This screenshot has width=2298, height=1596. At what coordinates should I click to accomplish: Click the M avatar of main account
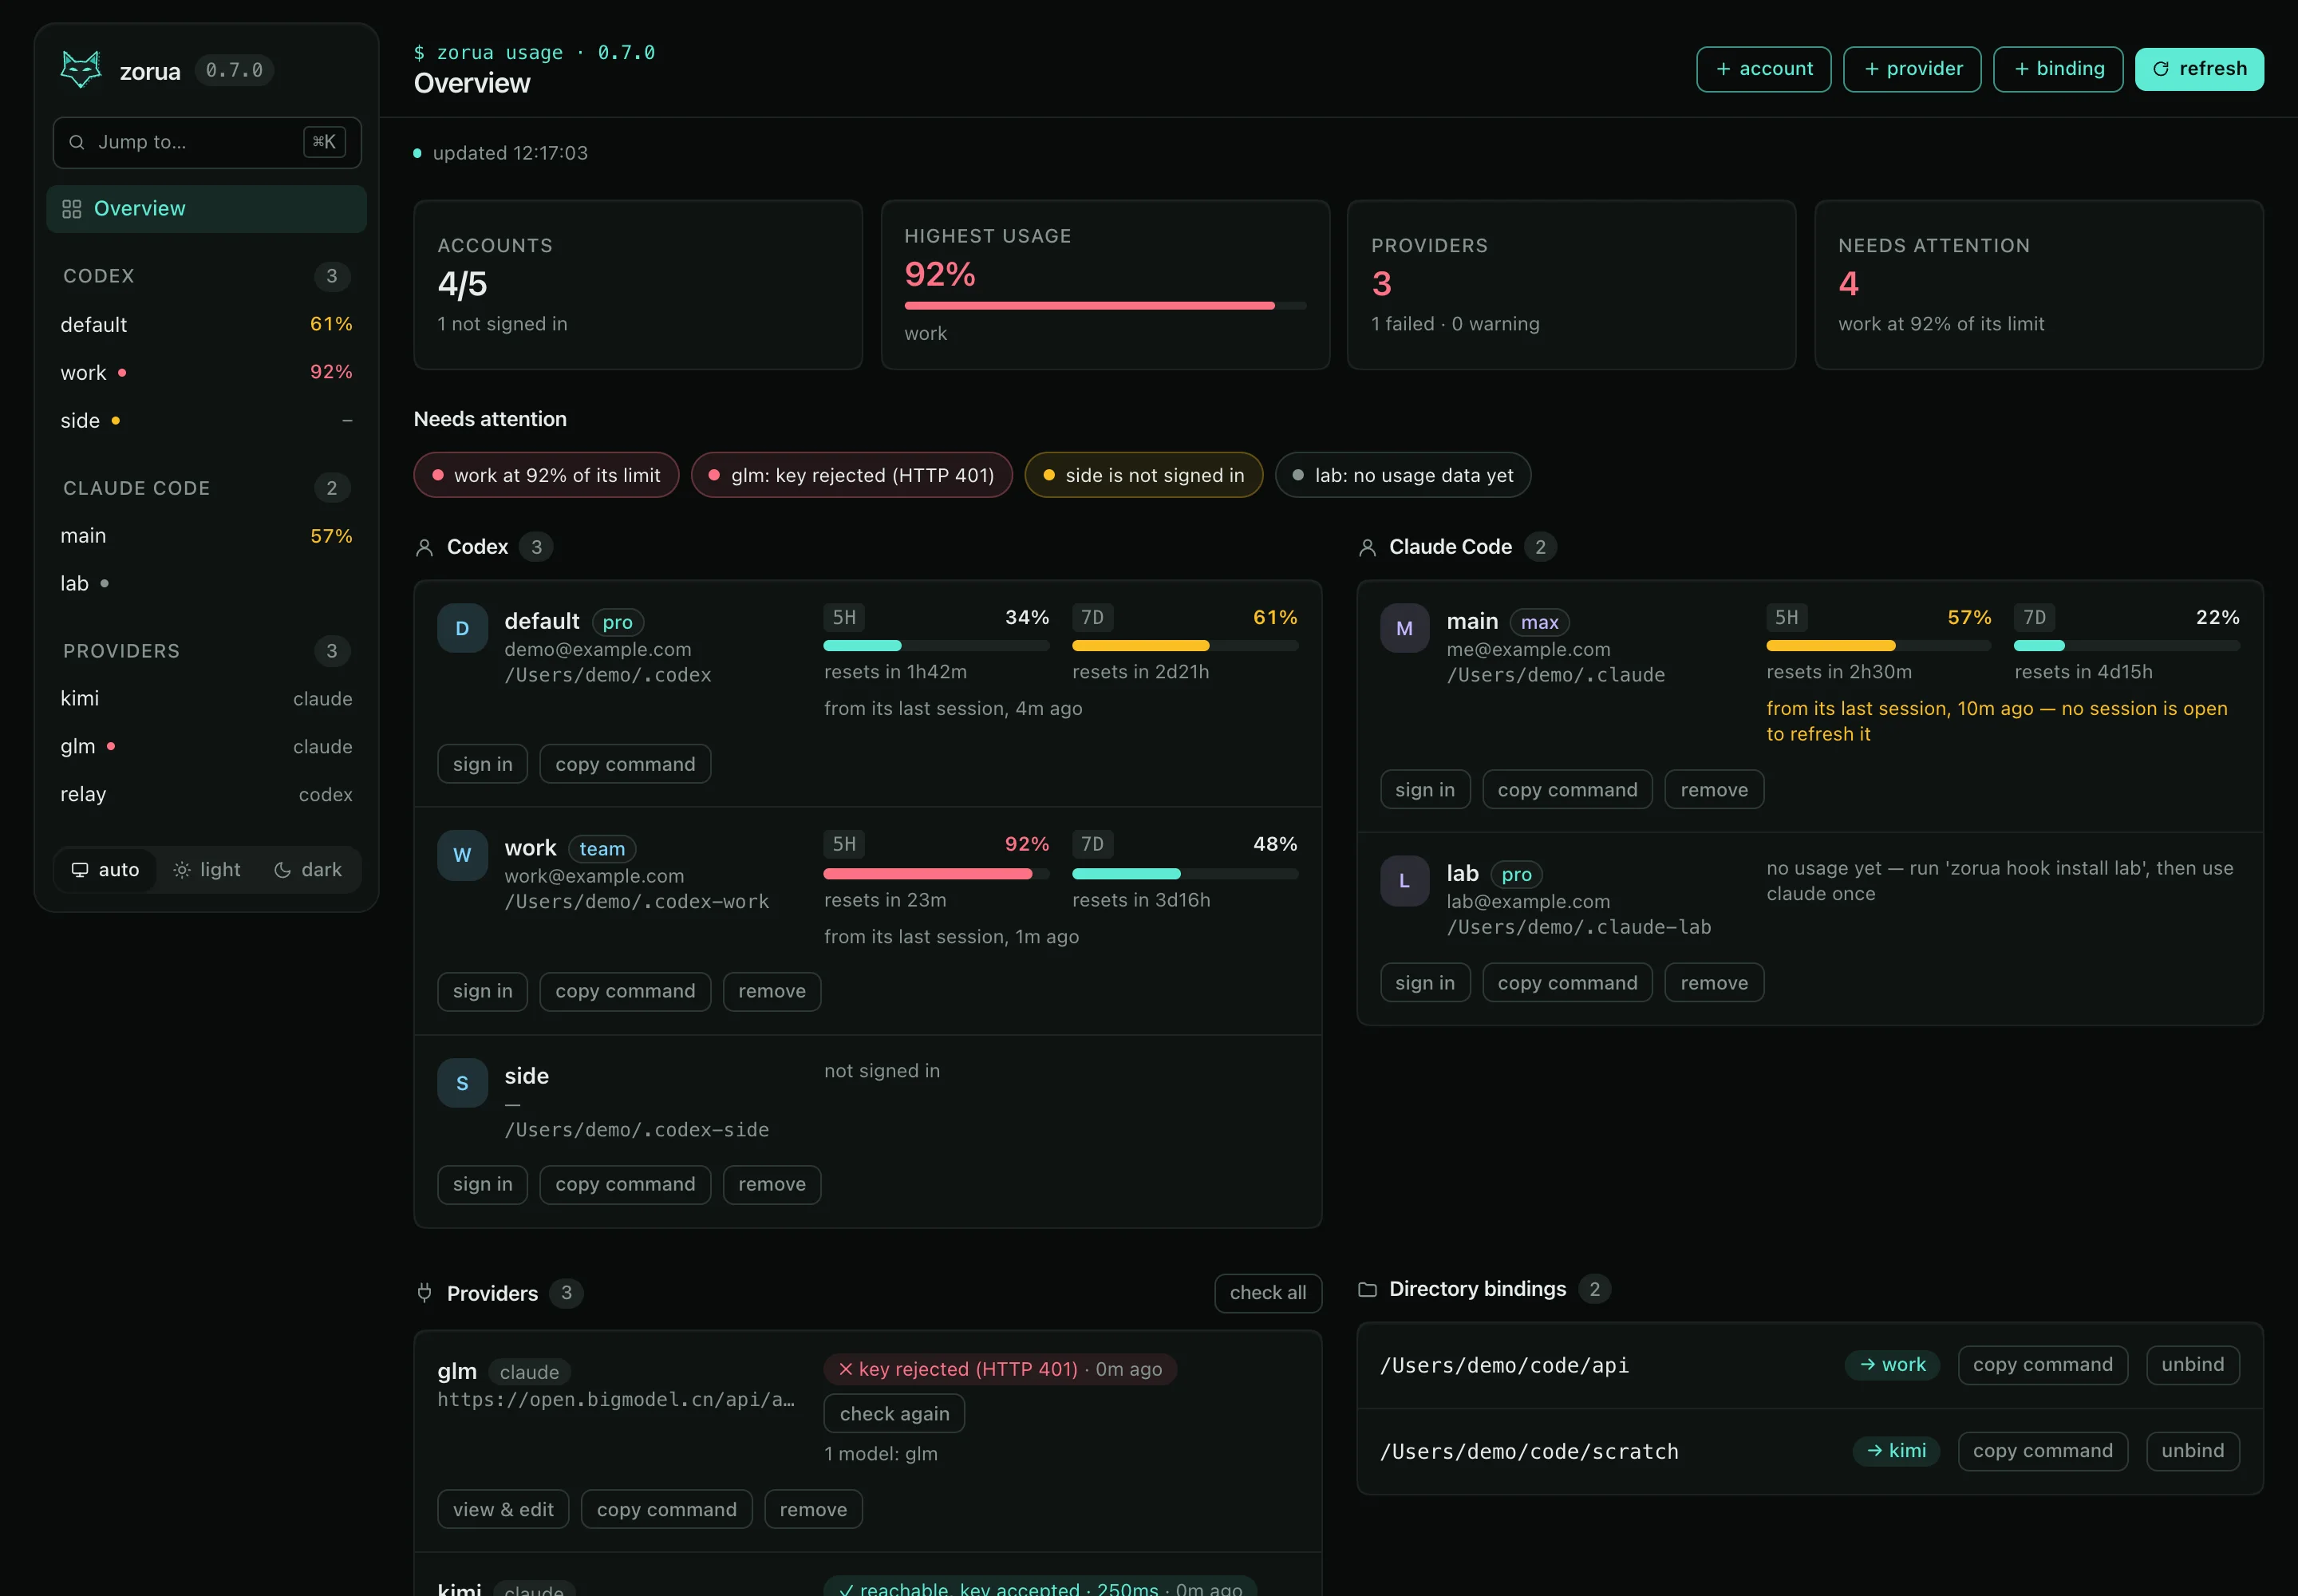[1404, 628]
